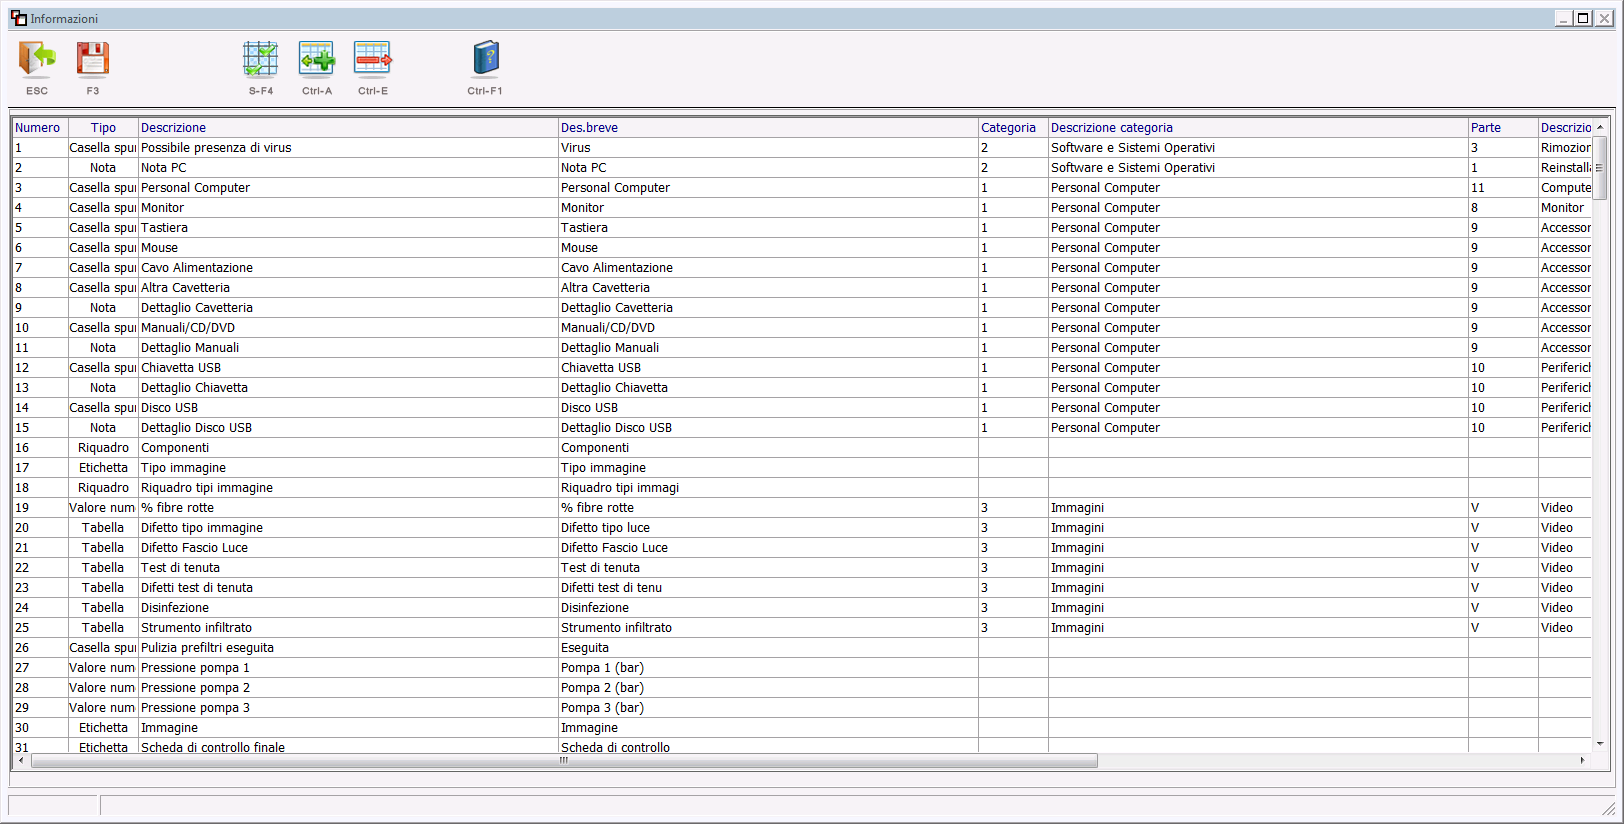Screen dimensions: 1624x824
Task: Click the vertical scrollbar down arrow
Action: tap(1600, 744)
